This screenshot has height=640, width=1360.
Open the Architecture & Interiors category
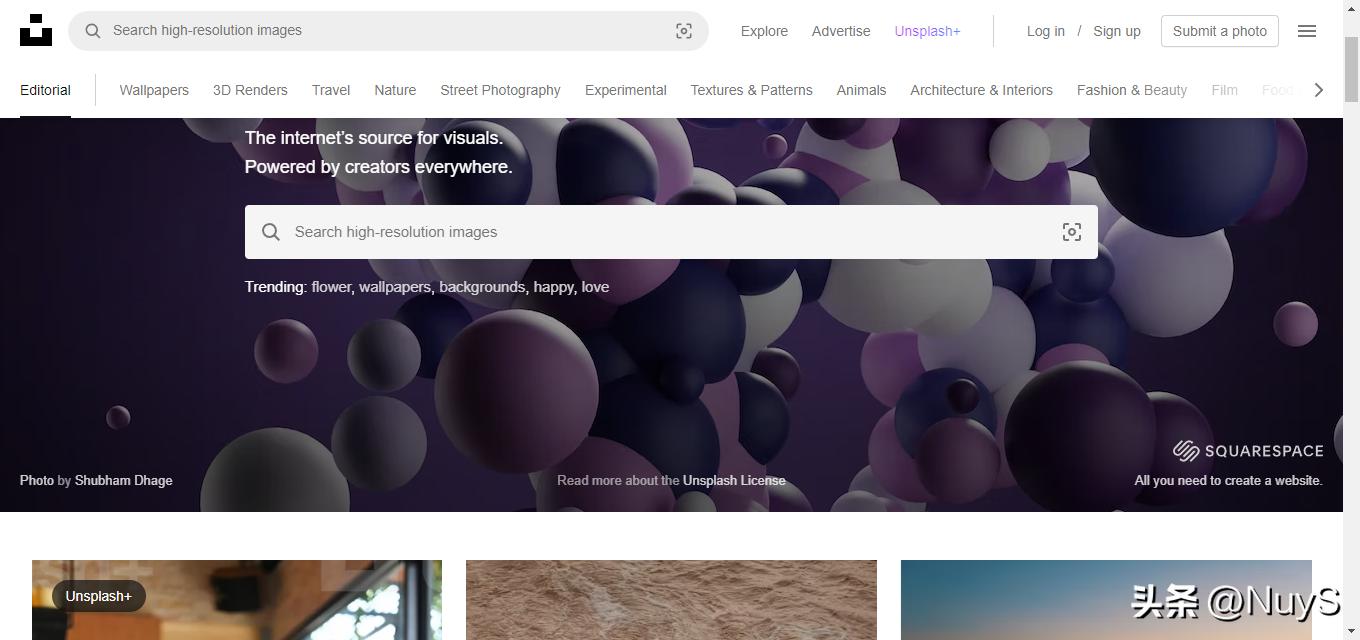pos(981,90)
